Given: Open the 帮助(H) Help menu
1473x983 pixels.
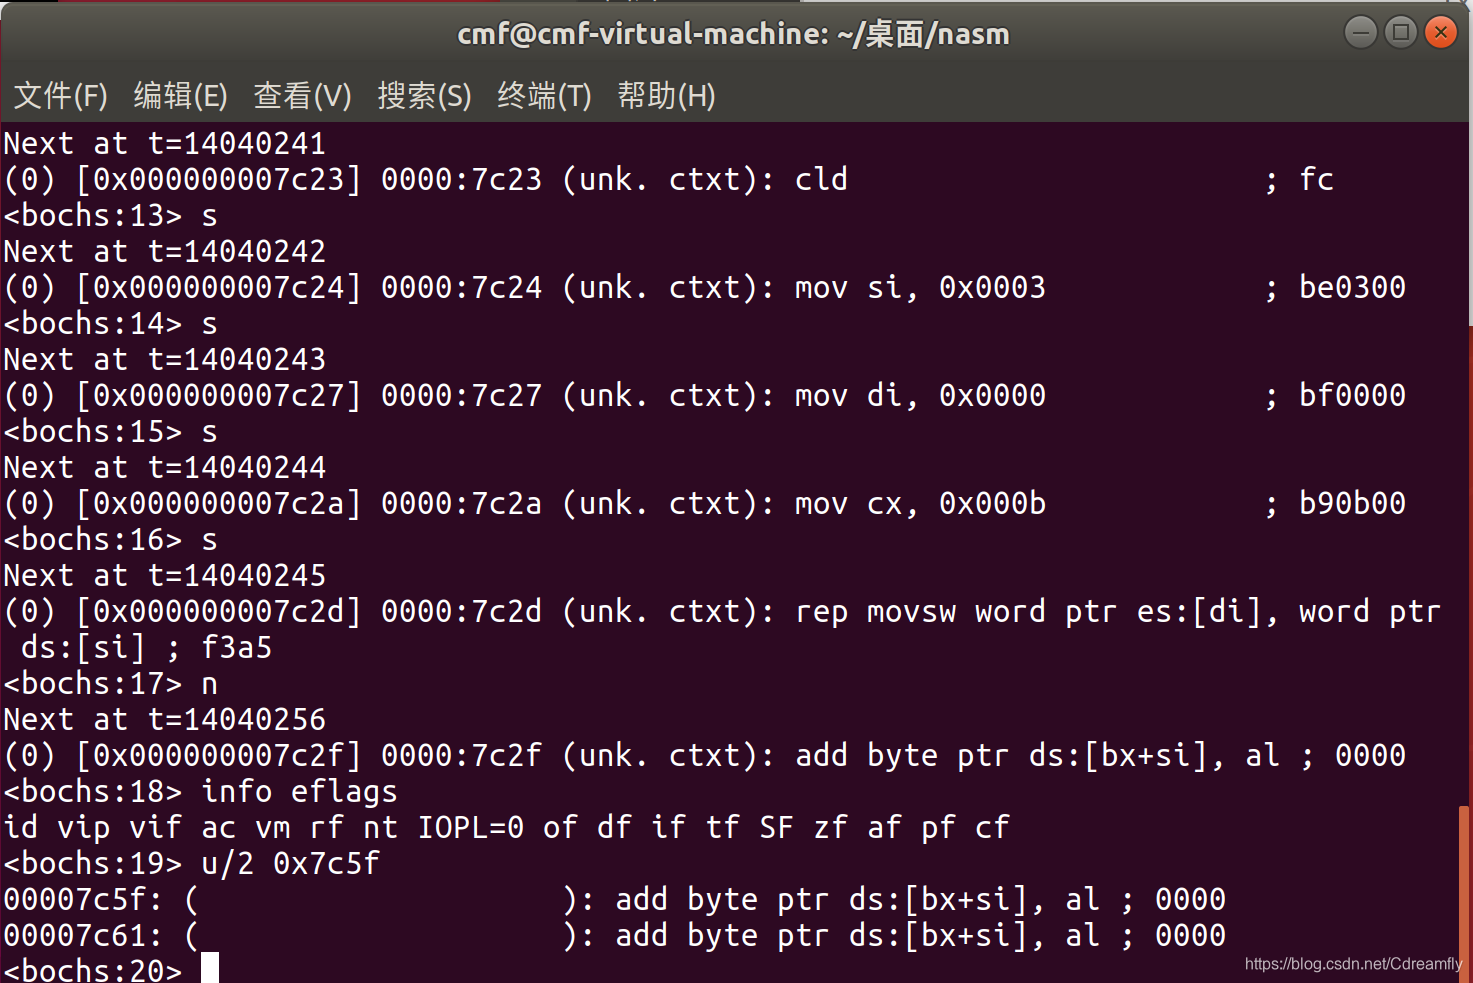Looking at the screenshot, I should tap(667, 96).
